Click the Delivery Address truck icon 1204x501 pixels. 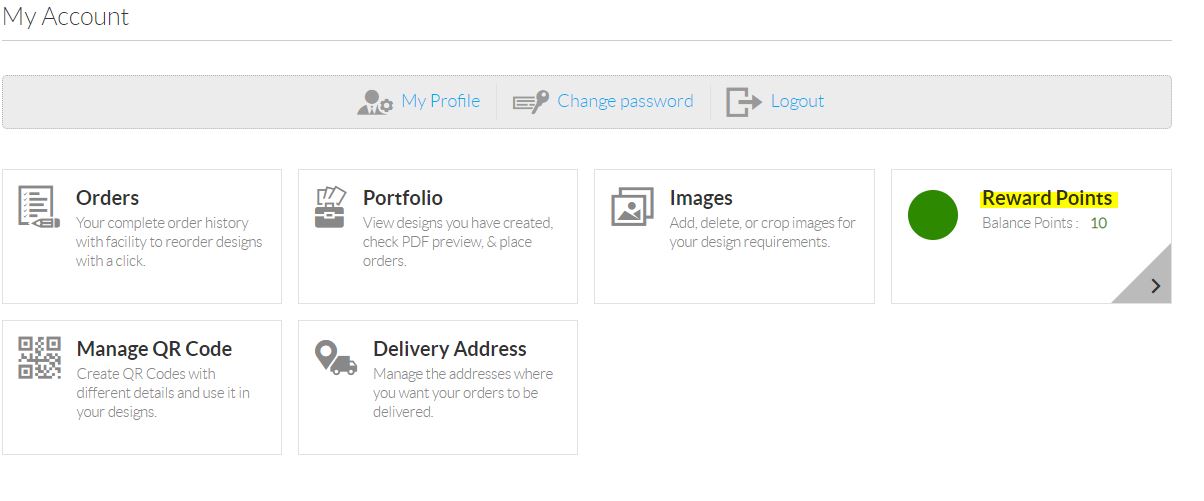tap(335, 357)
